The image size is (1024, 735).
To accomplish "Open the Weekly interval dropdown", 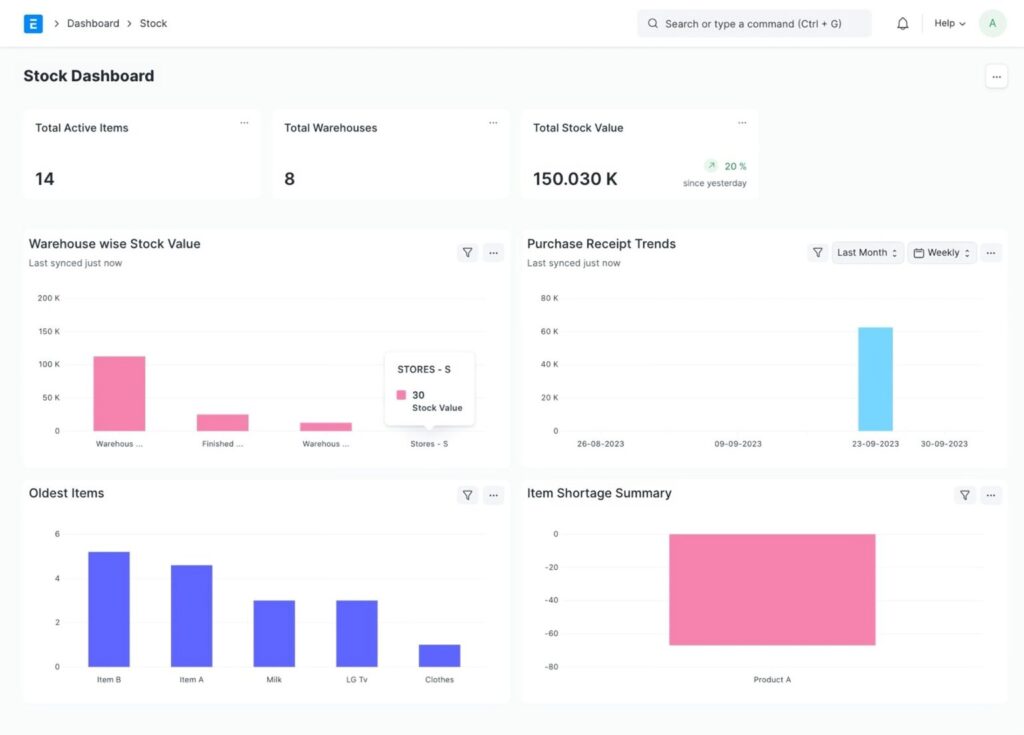I will [941, 253].
